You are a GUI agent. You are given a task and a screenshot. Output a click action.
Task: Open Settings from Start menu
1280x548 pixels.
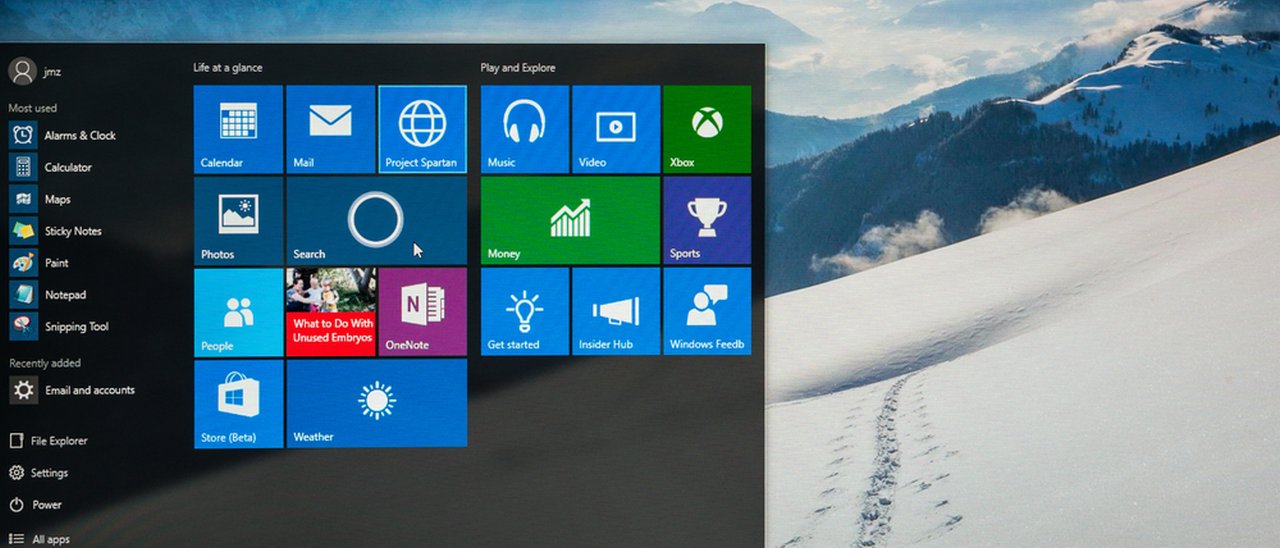tap(39, 473)
